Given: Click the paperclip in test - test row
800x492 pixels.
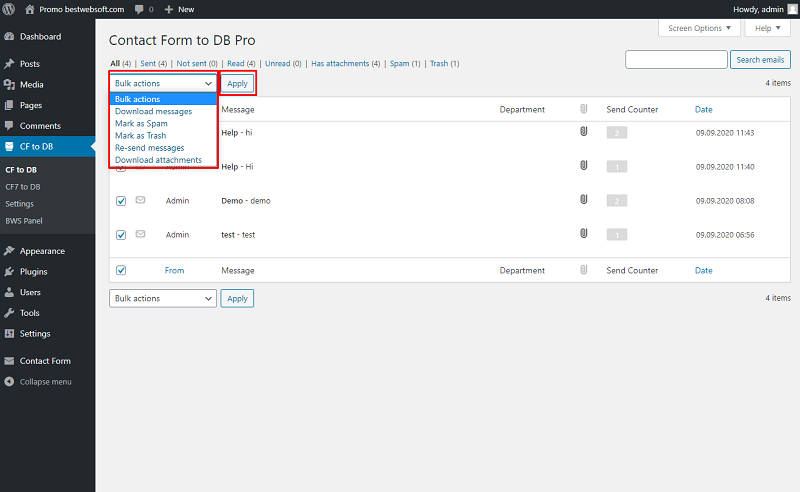Looking at the screenshot, I should coord(584,233).
